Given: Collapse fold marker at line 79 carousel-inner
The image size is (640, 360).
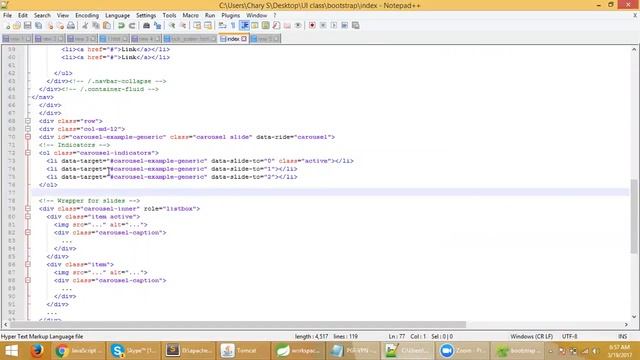Looking at the screenshot, I should tap(28, 209).
